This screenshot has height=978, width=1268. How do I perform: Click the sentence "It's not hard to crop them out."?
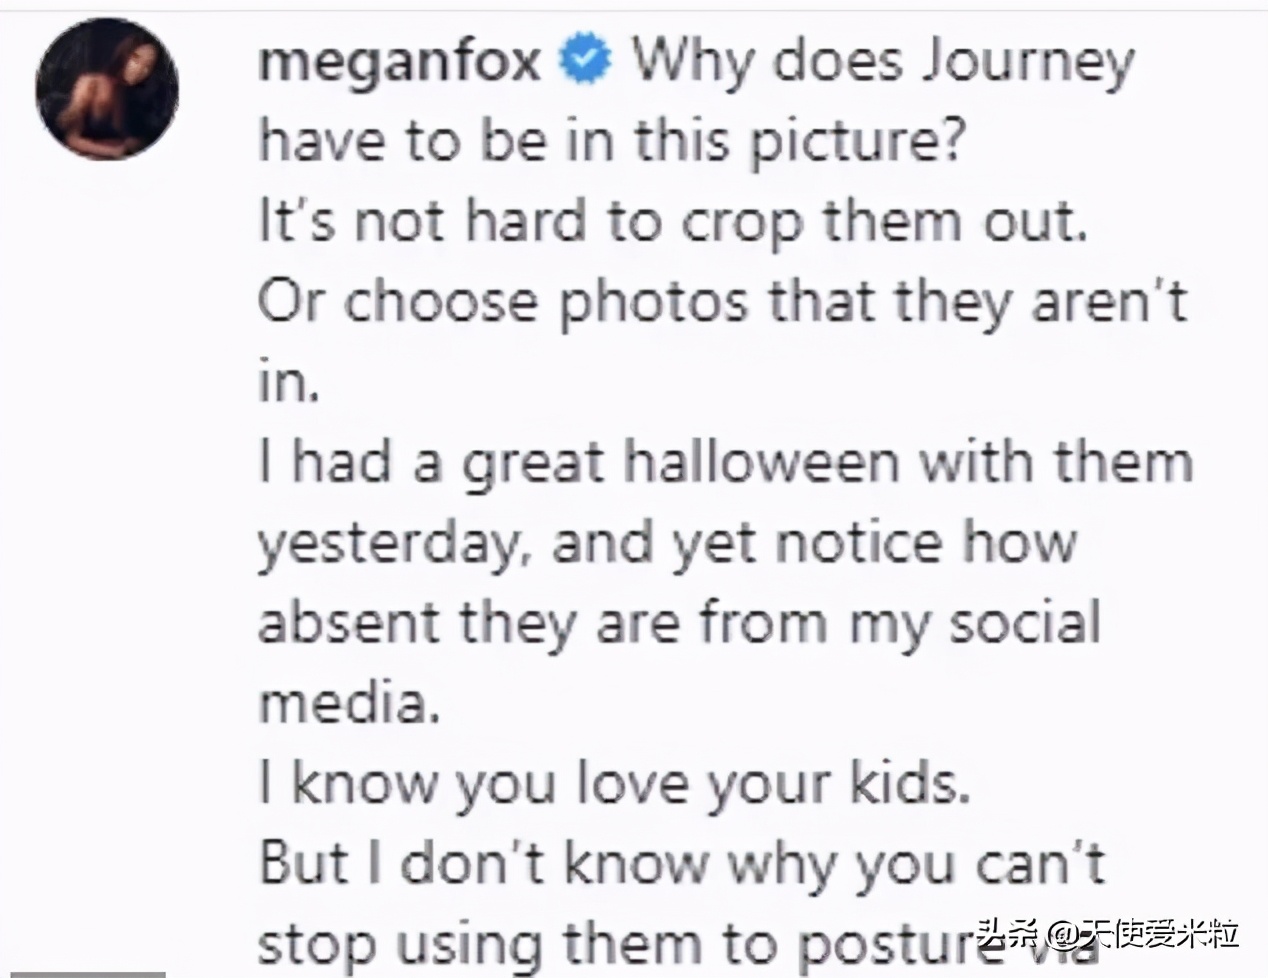pos(672,222)
